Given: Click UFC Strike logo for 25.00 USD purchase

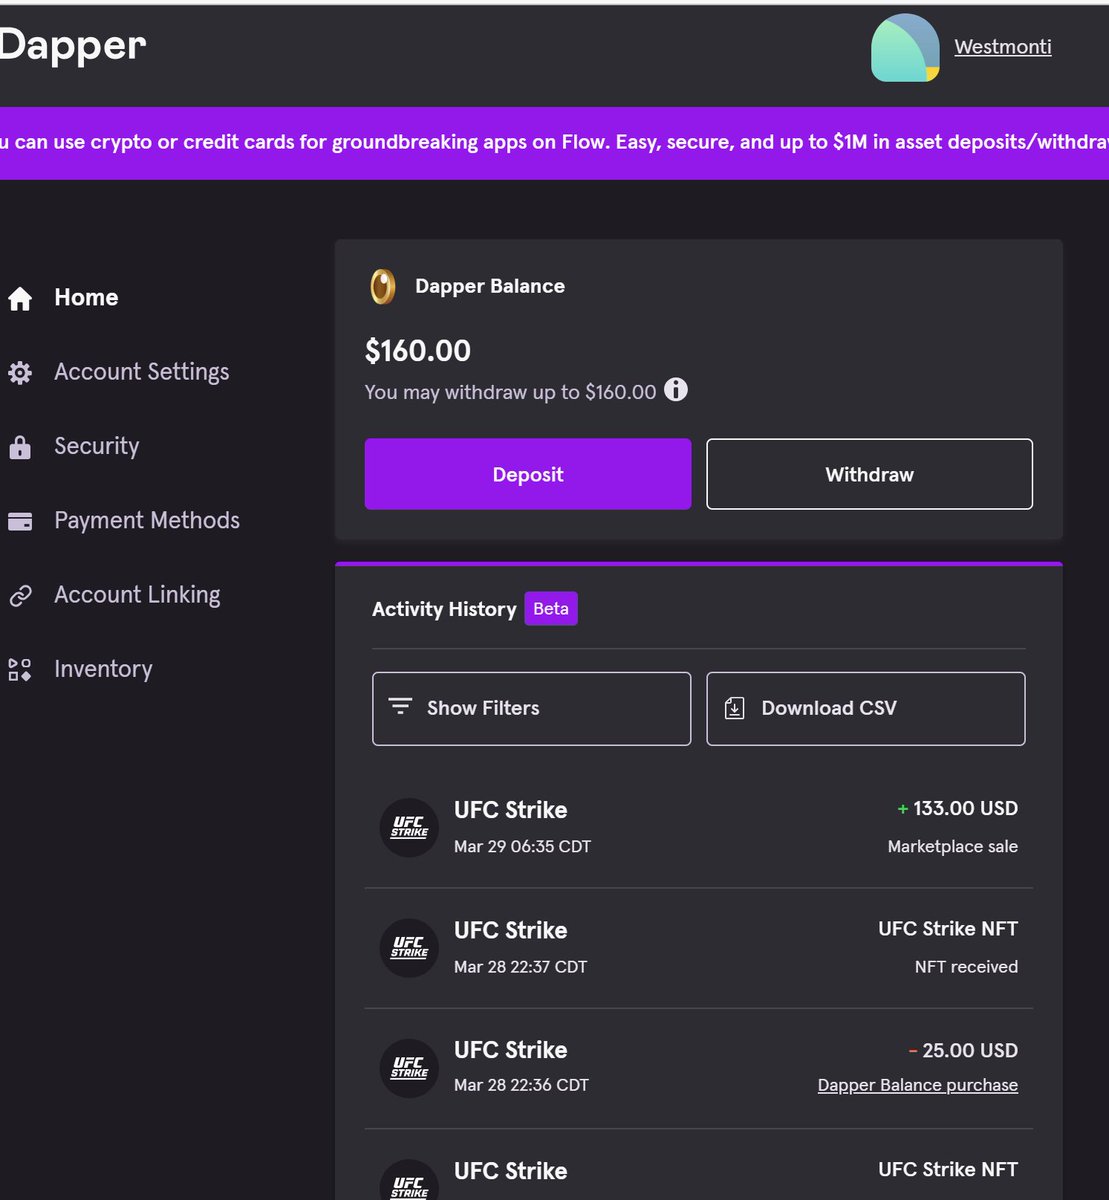Looking at the screenshot, I should [409, 1068].
